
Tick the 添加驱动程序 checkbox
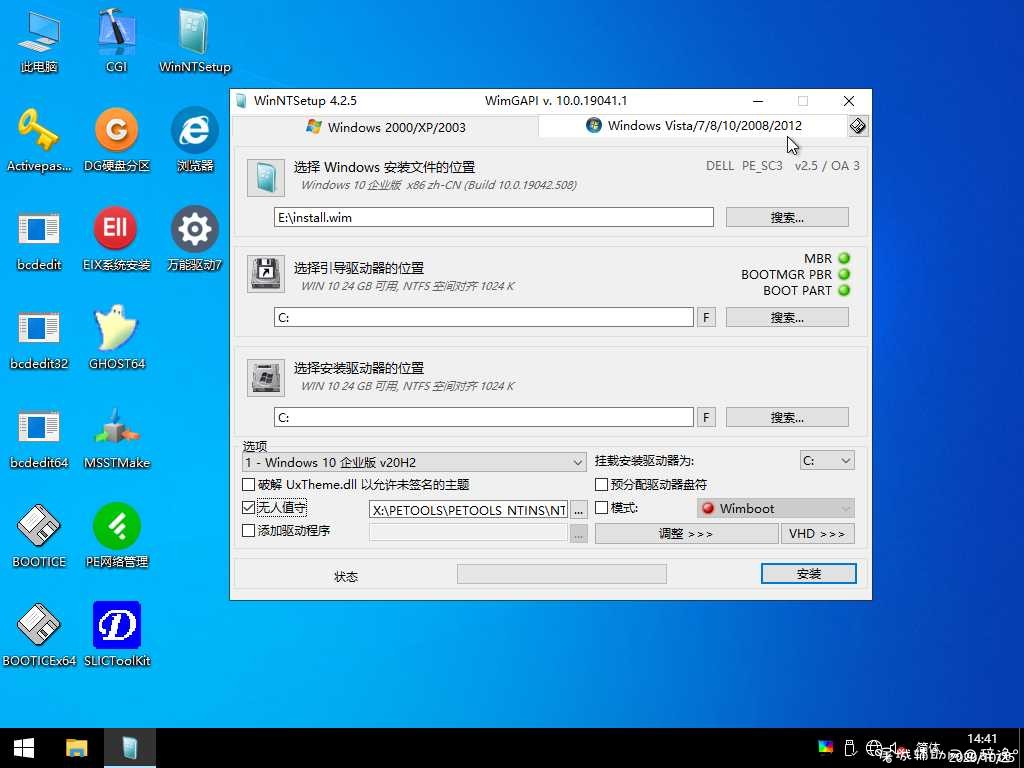point(248,530)
